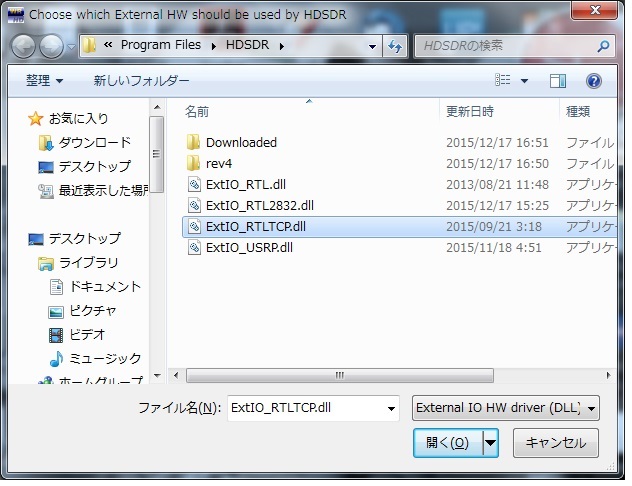Open ダウンロード in favorites sidebar
The image size is (632, 486).
pyautogui.click(x=95, y=142)
